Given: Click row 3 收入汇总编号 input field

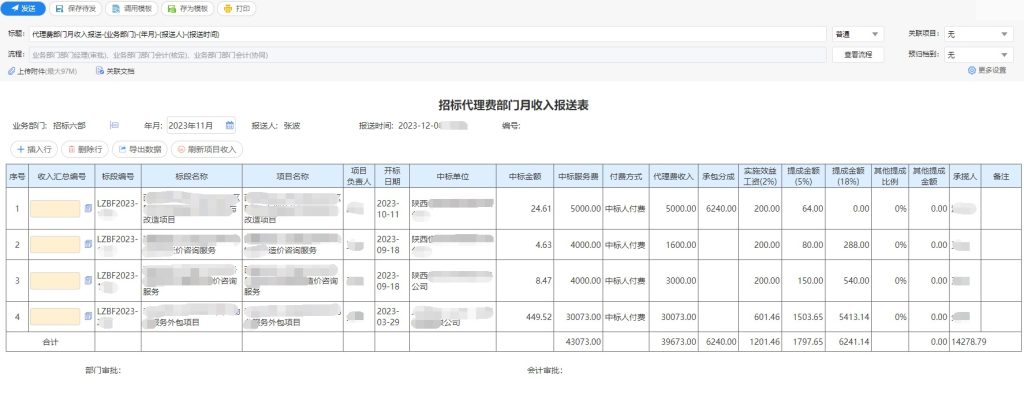Looking at the screenshot, I should pyautogui.click(x=56, y=281).
